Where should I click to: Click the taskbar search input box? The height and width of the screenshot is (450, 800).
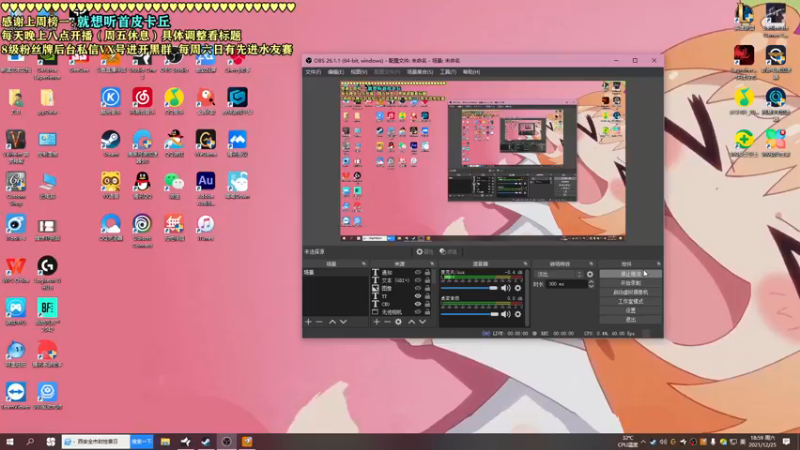click(x=96, y=442)
